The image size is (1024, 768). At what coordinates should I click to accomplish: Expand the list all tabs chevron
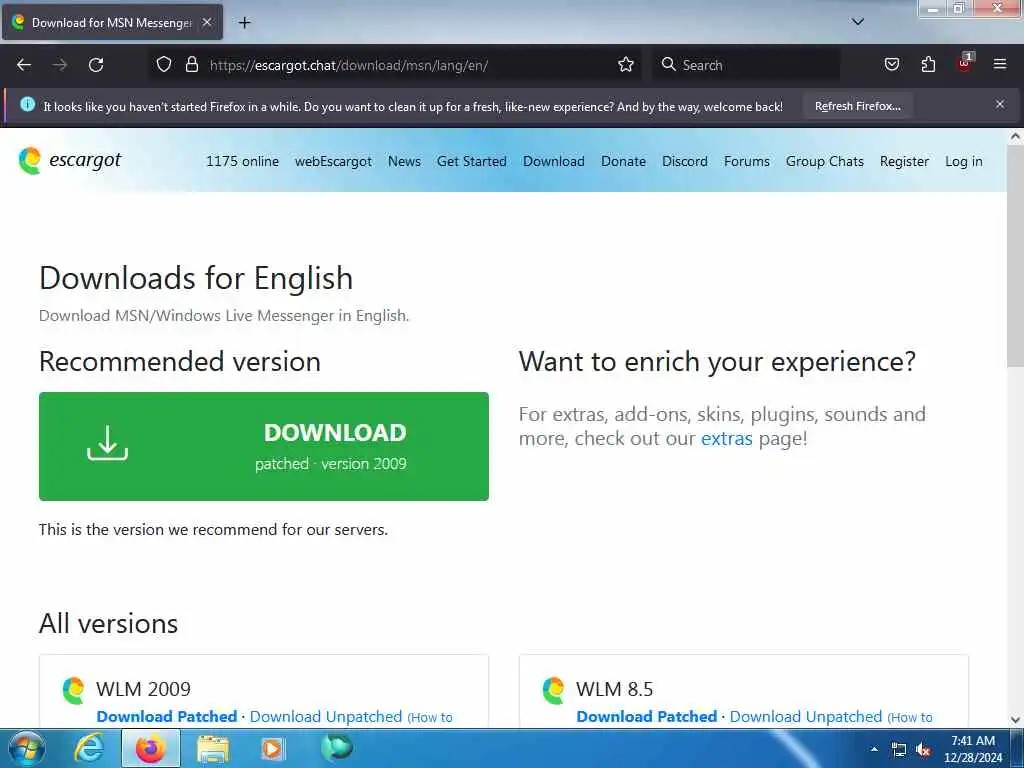[x=858, y=22]
